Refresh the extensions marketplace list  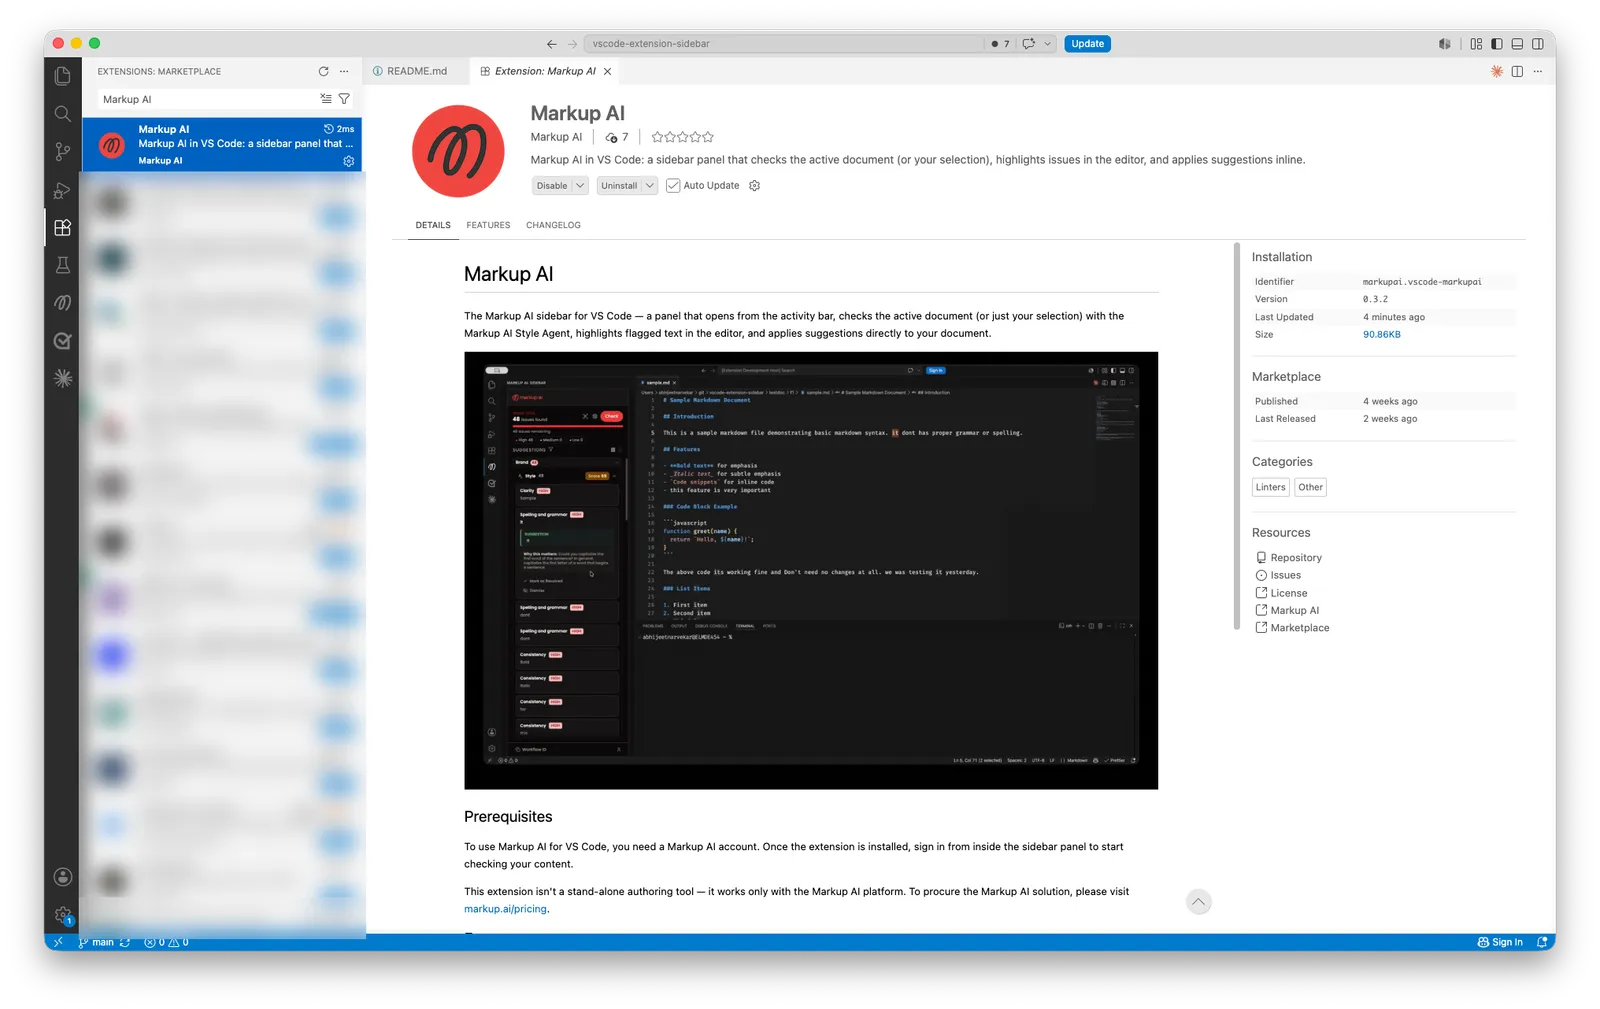tap(323, 71)
